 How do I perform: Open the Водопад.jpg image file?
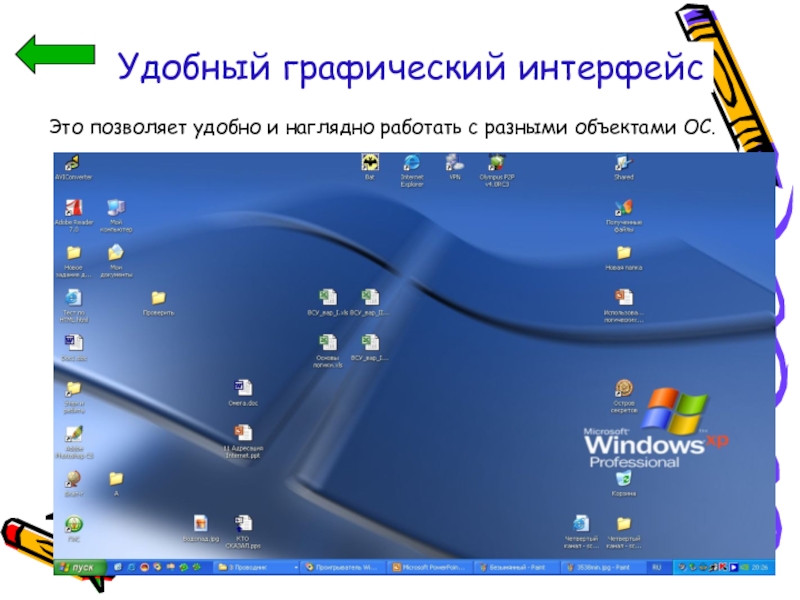click(201, 529)
